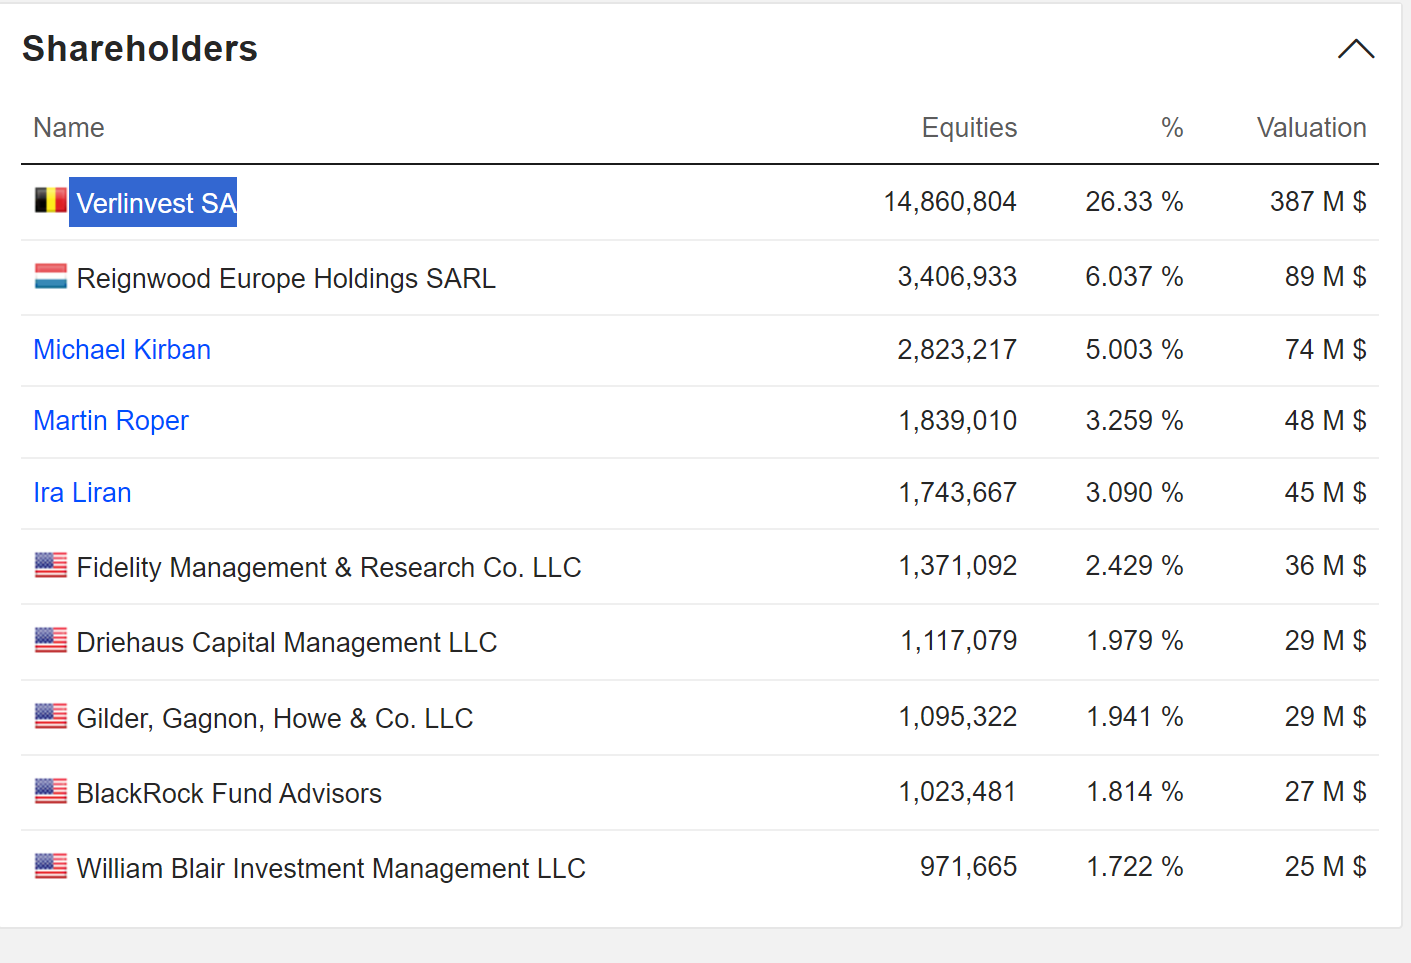This screenshot has width=1411, height=963.
Task: Select Driehaus Capital Management LLC name
Action: 287,642
